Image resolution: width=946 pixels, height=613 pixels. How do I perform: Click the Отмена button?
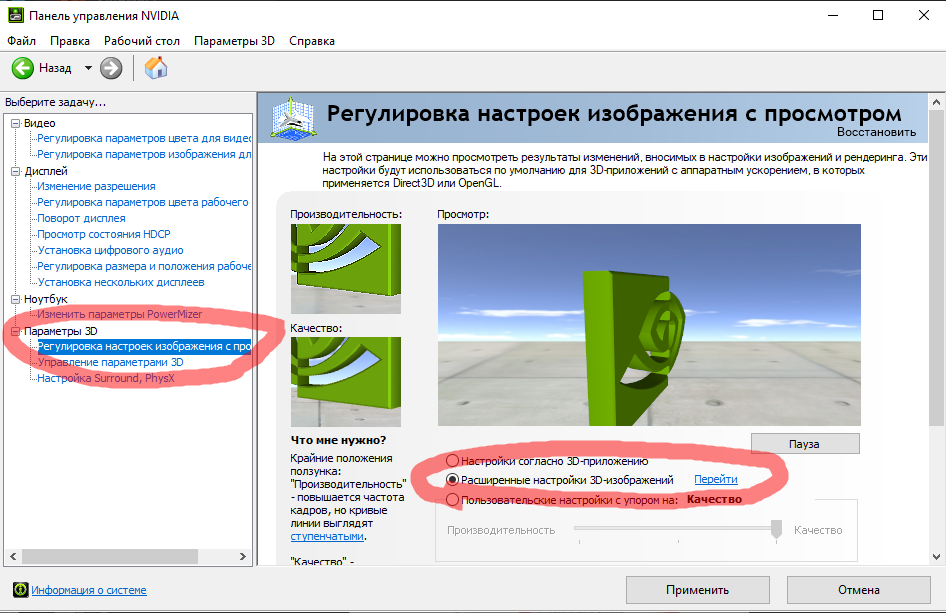pos(859,589)
